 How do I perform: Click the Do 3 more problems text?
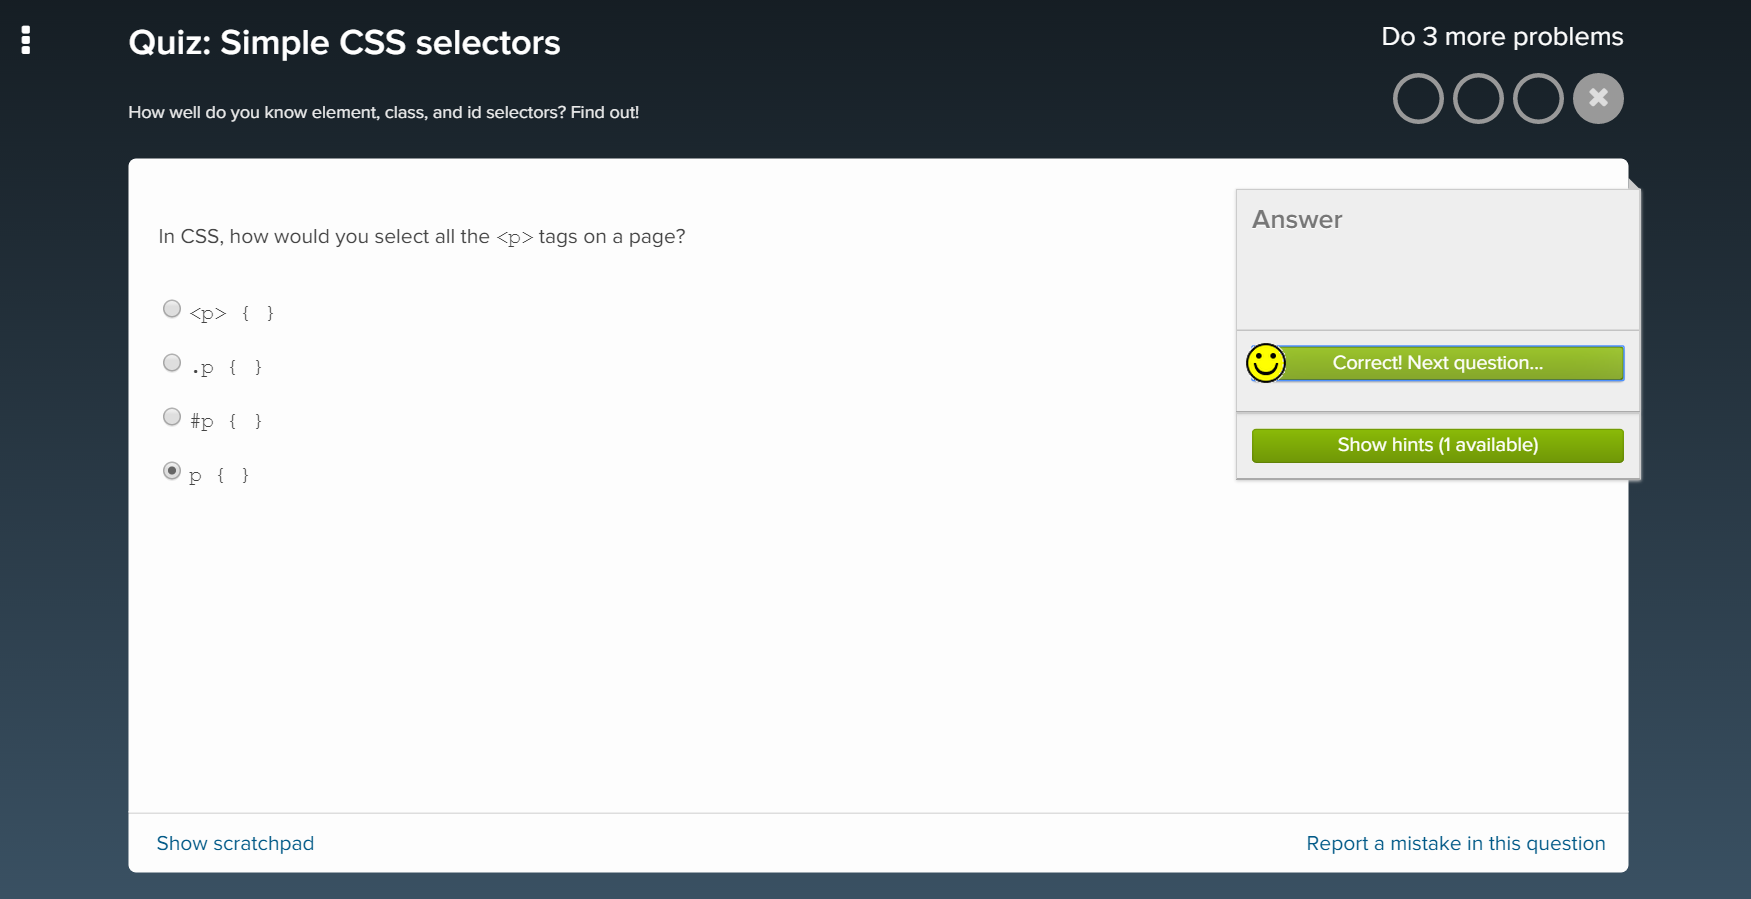(1502, 37)
